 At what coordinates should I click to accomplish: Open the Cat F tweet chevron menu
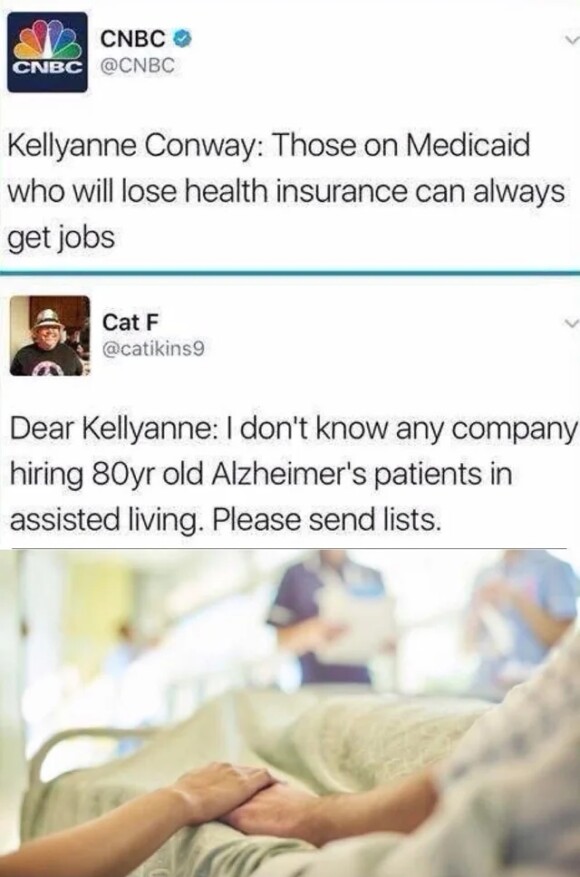[x=570, y=323]
